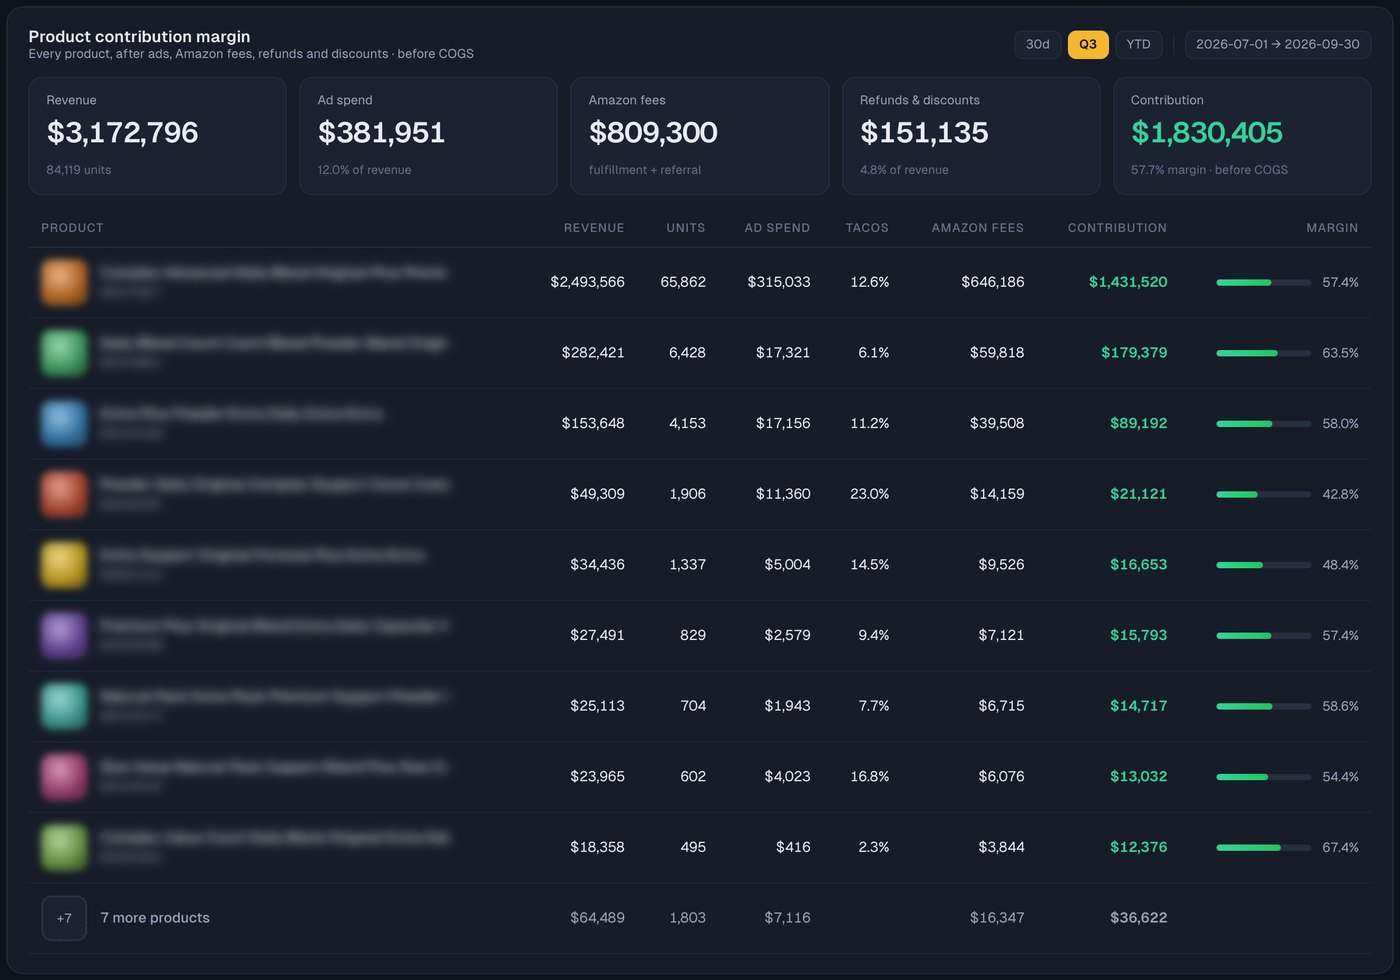
Task: Click the 58.6% margin value
Action: tap(1340, 706)
